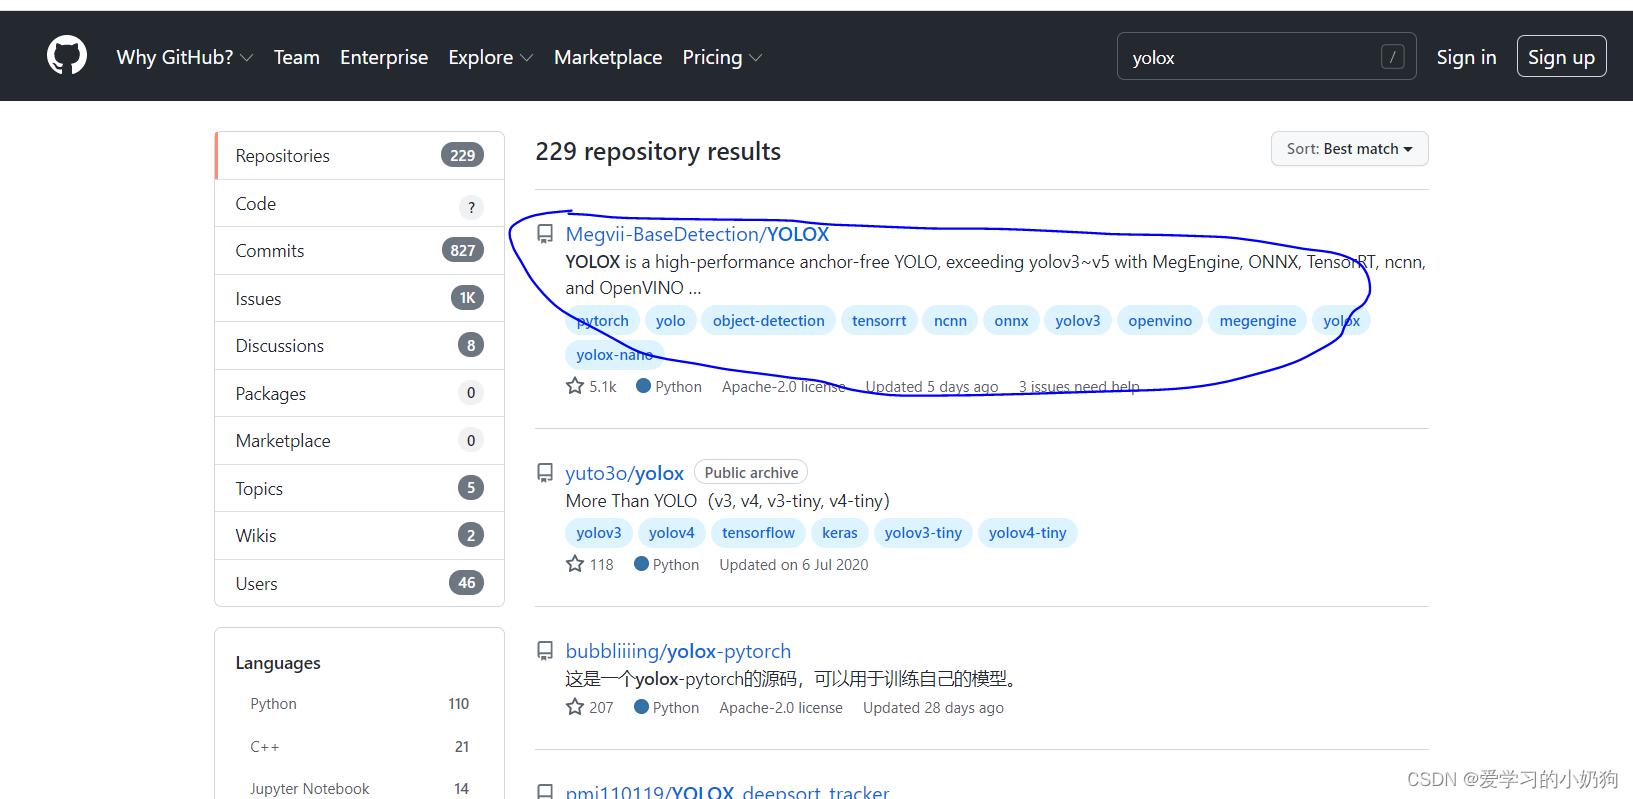Focus the search field containing yolox
1633x799 pixels.
(1266, 57)
